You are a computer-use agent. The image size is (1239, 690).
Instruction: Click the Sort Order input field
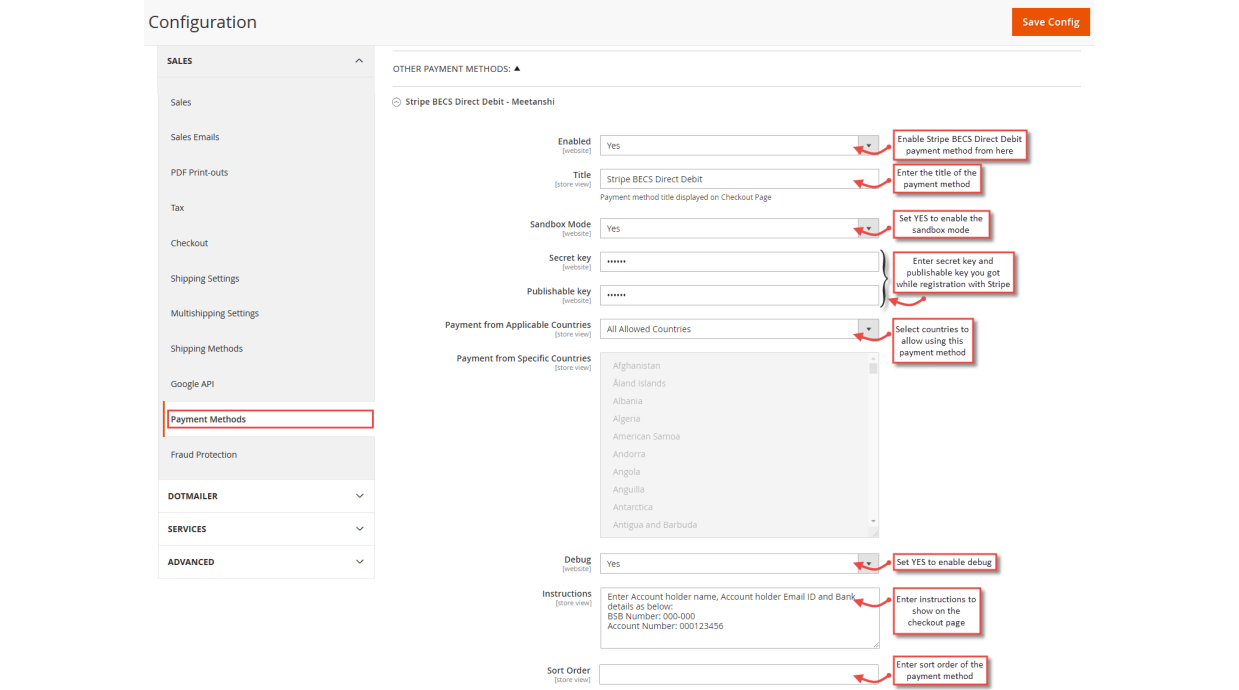[x=739, y=674]
